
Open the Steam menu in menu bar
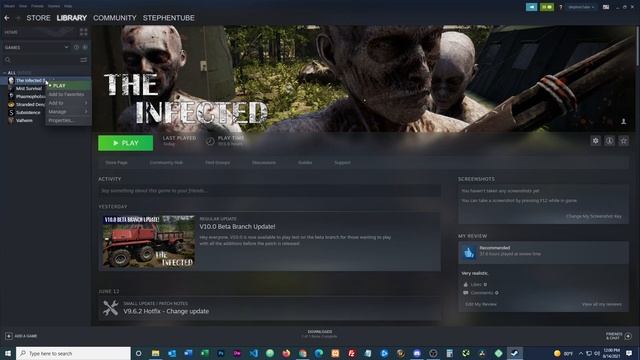click(9, 6)
